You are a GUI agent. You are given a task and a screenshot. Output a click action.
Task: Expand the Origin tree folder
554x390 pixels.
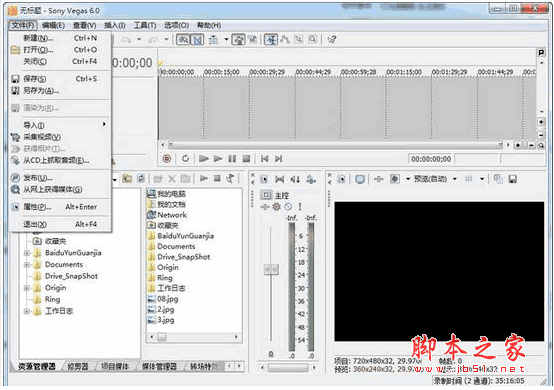[x=26, y=288]
